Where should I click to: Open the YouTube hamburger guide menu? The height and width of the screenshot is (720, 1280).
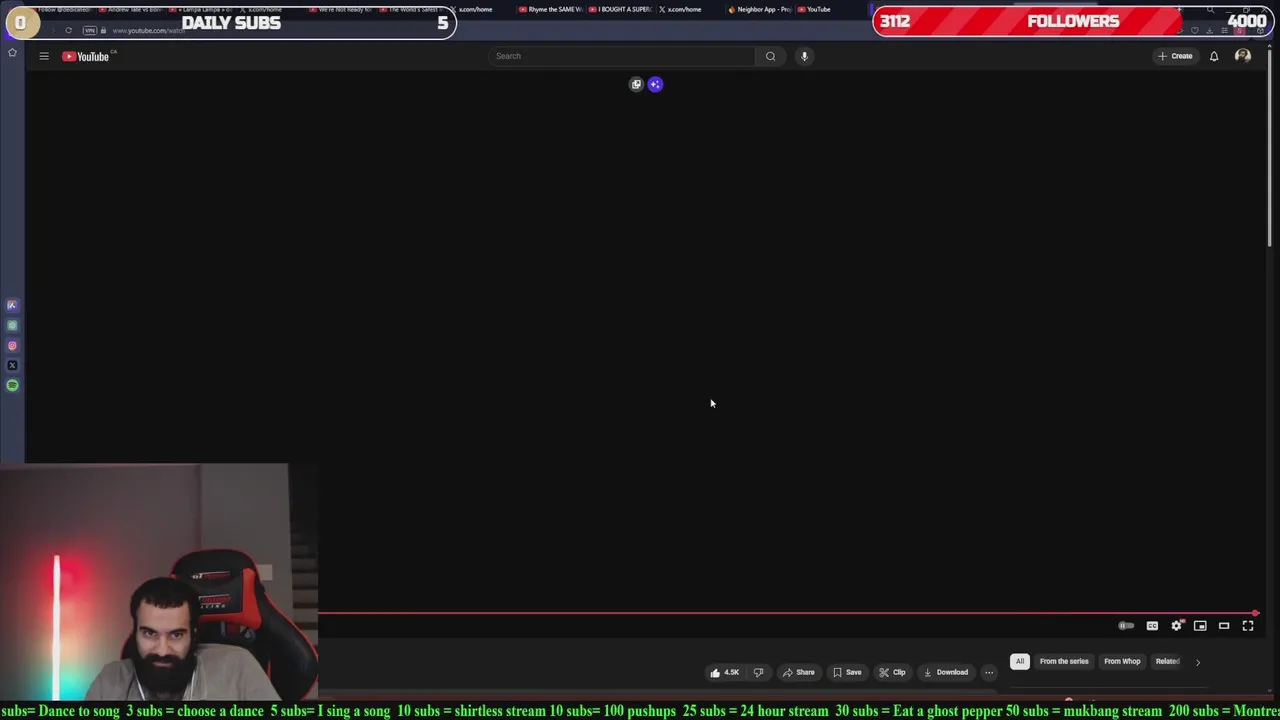[x=44, y=56]
